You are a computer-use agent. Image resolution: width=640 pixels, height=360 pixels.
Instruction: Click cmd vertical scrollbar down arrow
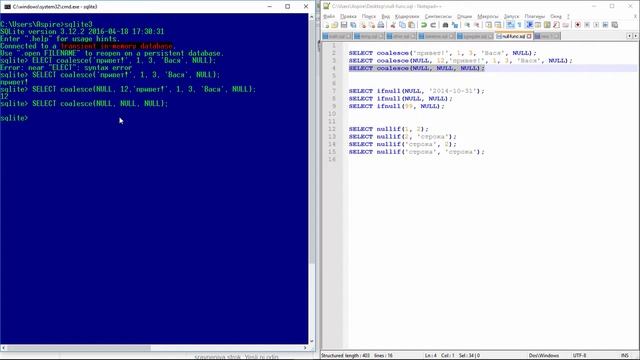[x=312, y=341]
